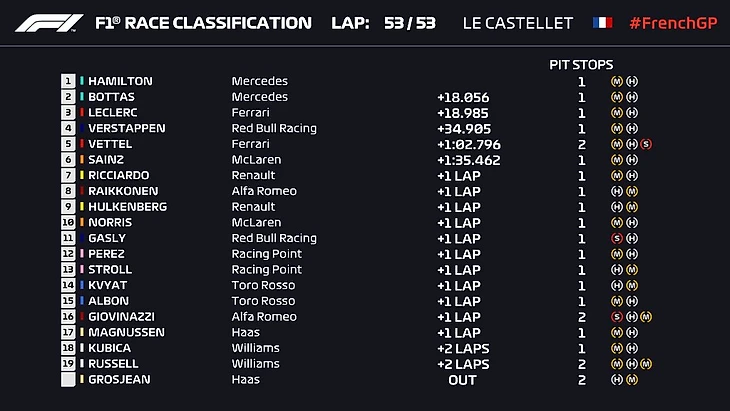Click Bottas's white hard tyre icon
This screenshot has width=730, height=411.
[632, 97]
